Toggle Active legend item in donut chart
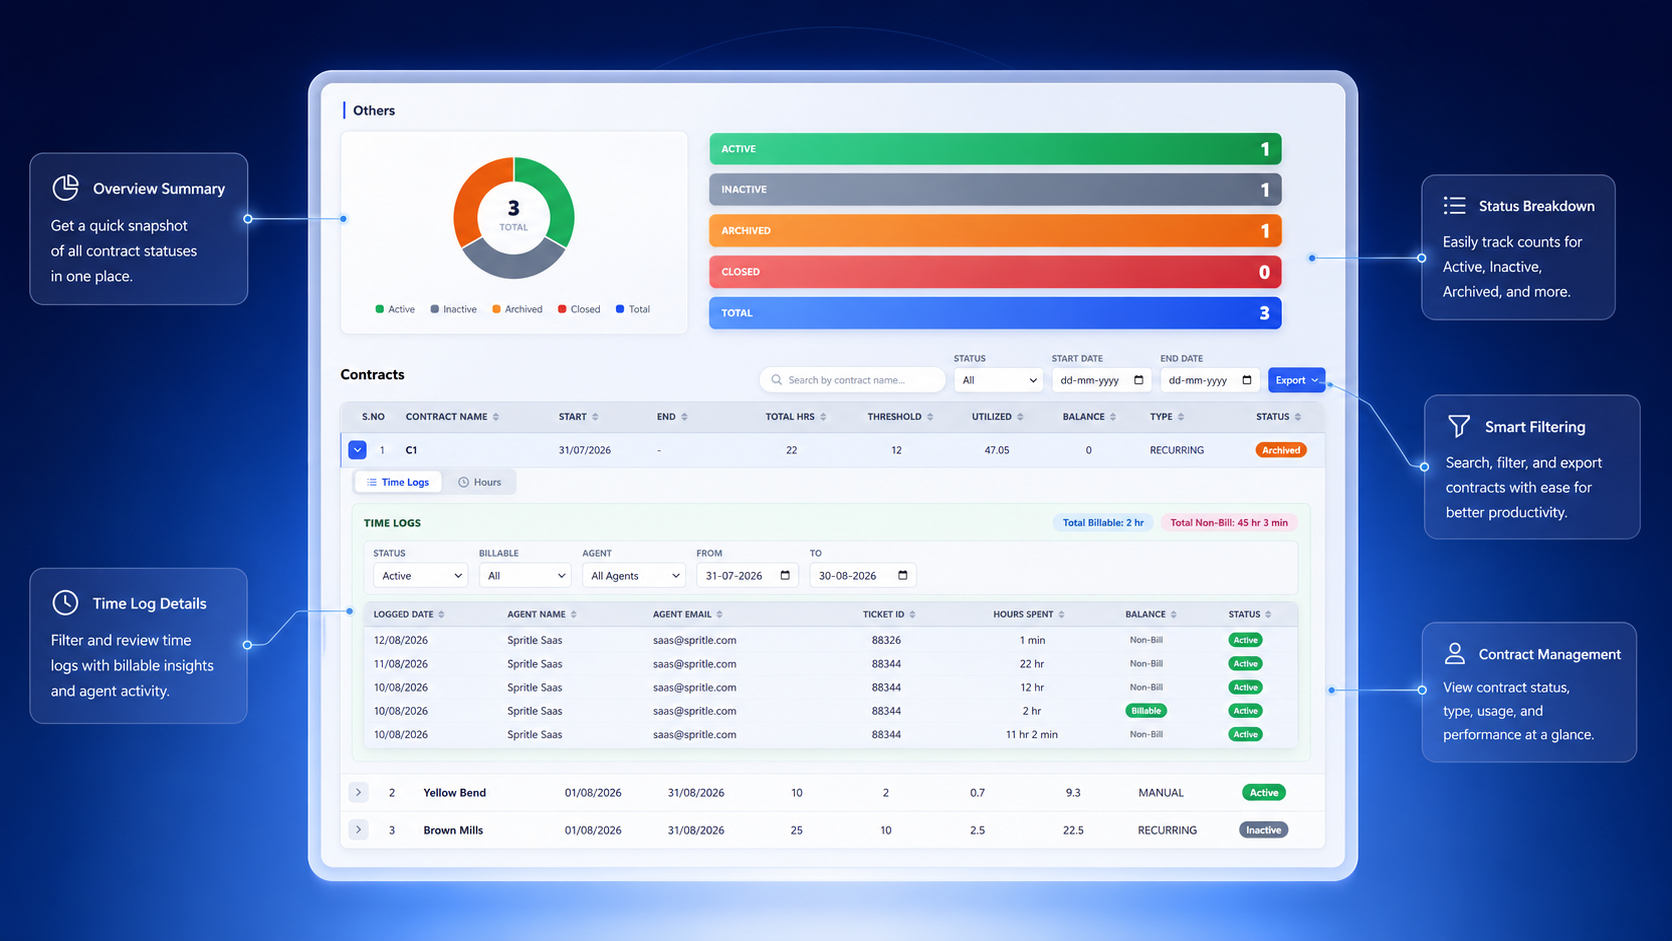The width and height of the screenshot is (1672, 941). (x=395, y=309)
